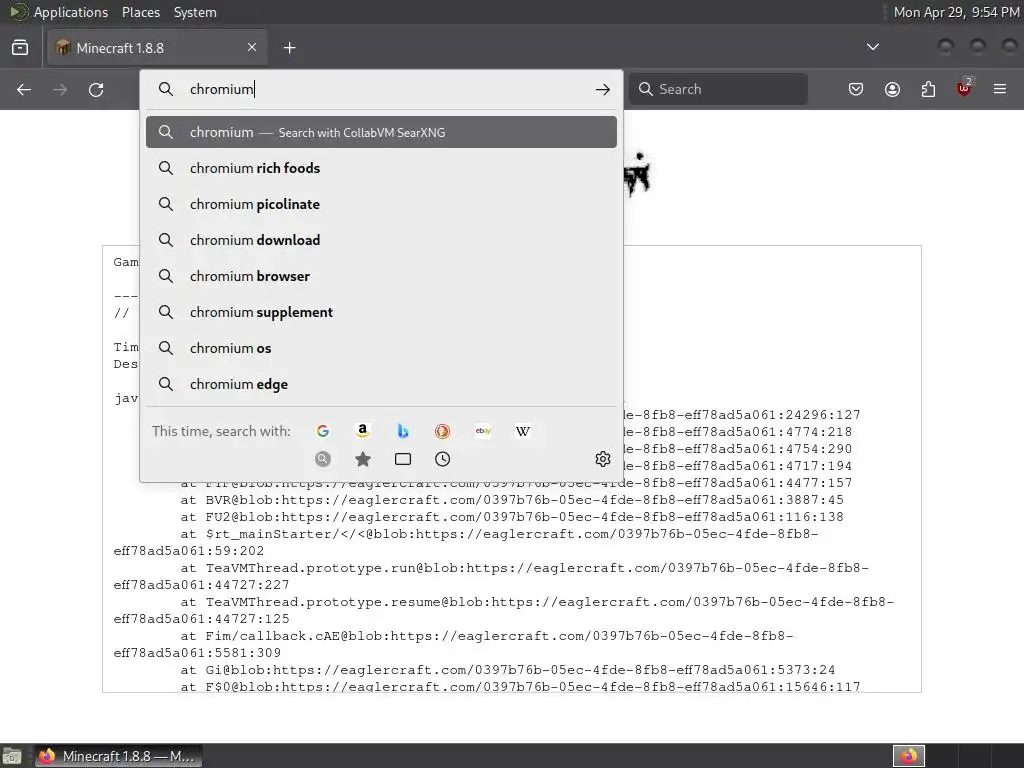Click the Search box in toolbar

point(718,89)
